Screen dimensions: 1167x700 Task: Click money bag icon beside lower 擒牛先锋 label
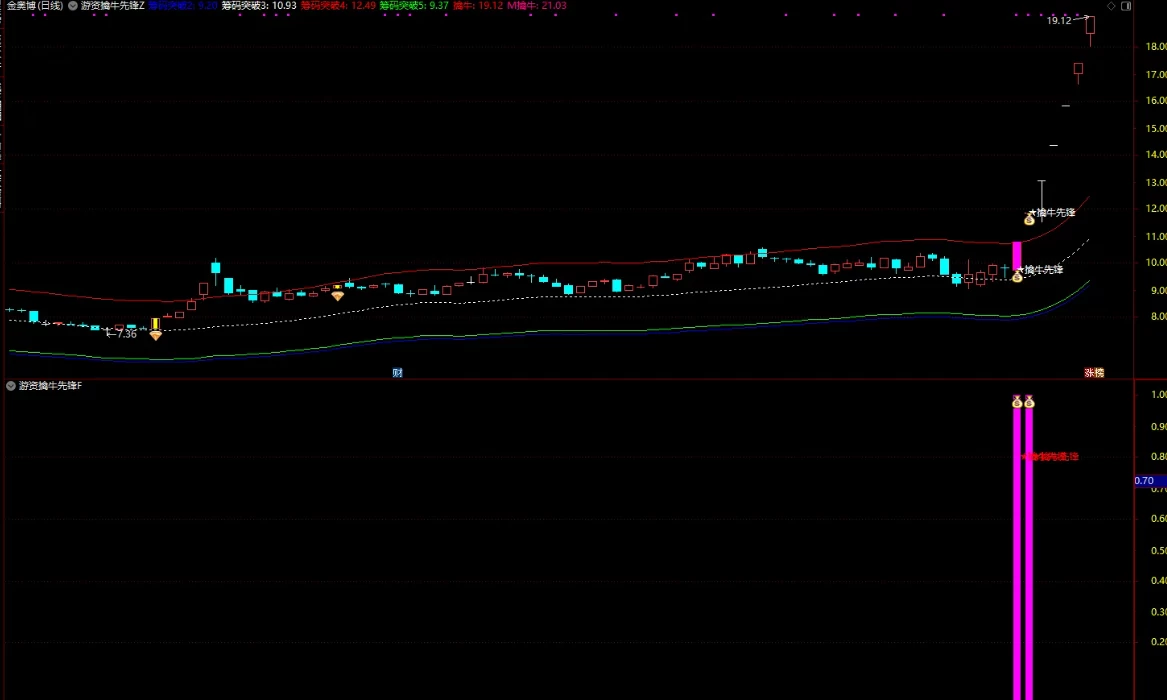tap(1017, 277)
